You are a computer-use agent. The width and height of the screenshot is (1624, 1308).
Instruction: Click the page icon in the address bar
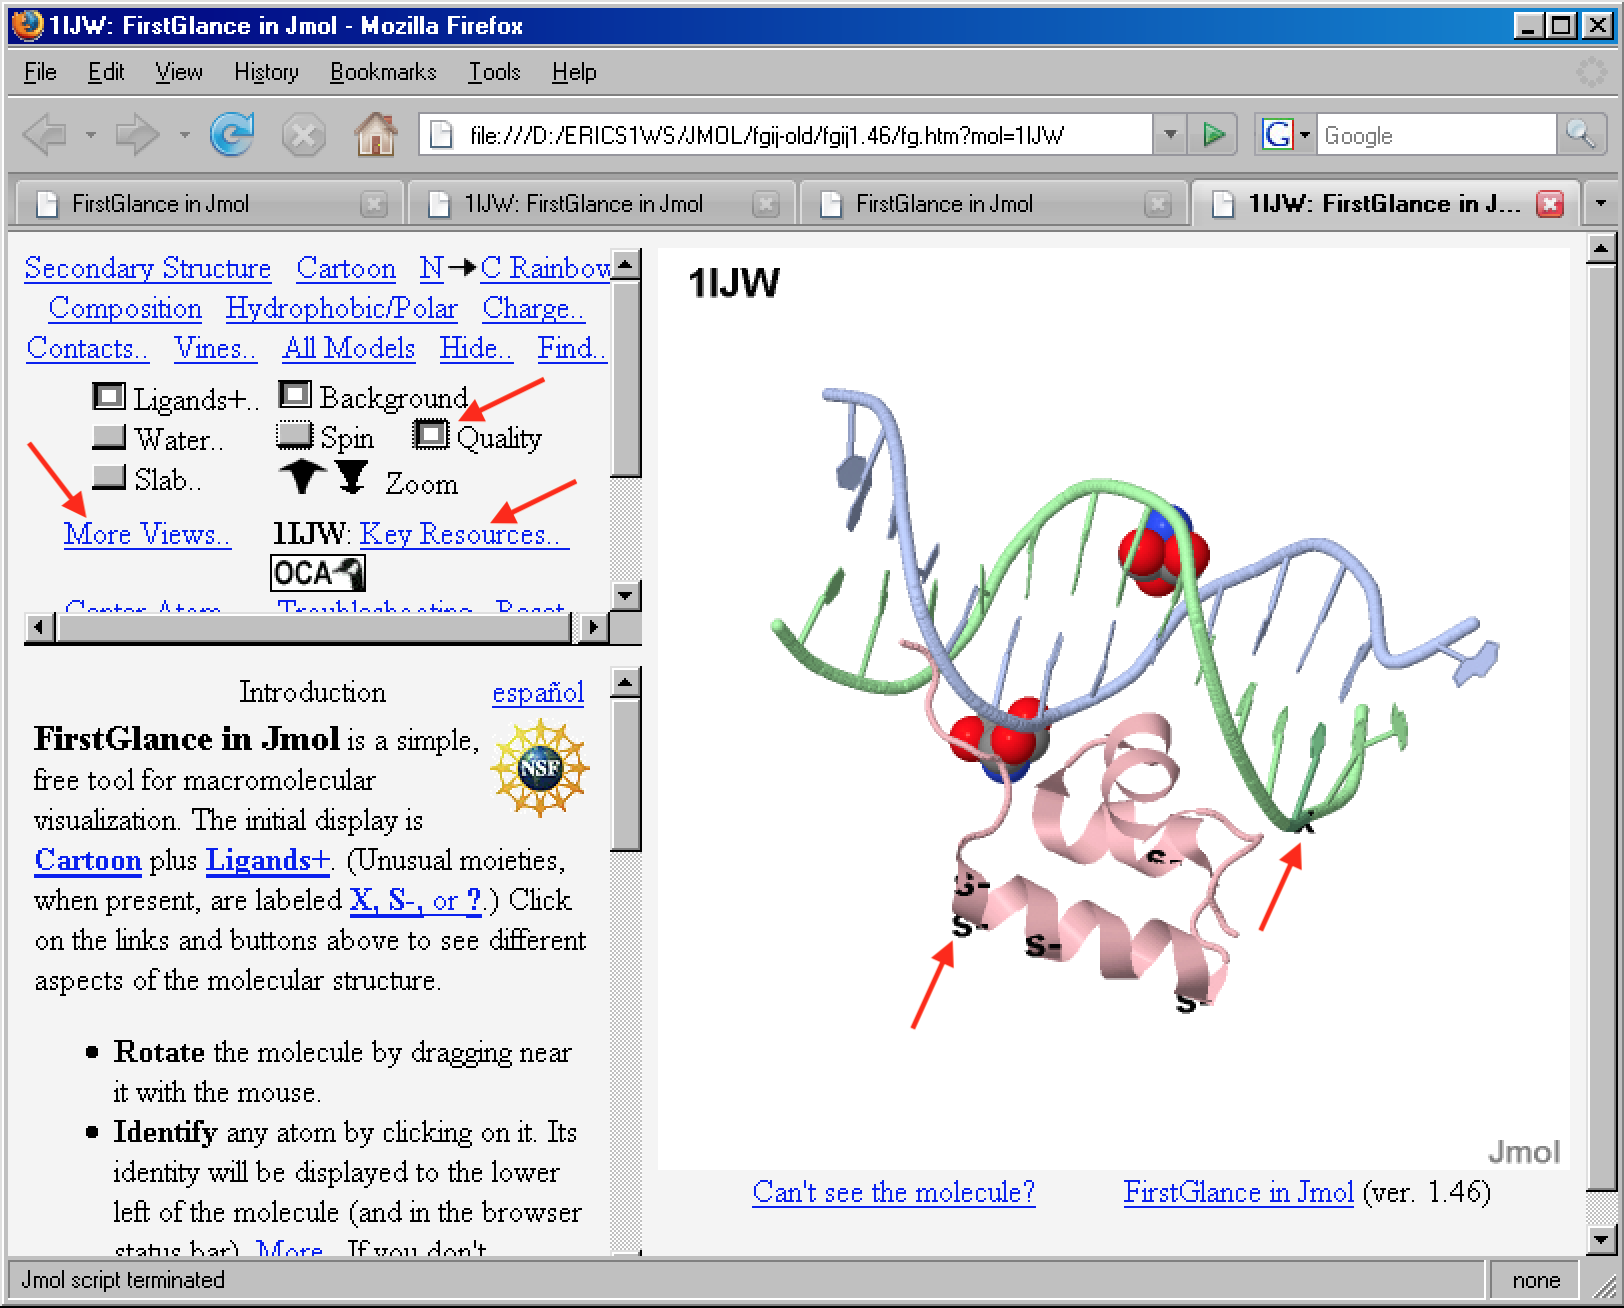coord(441,135)
